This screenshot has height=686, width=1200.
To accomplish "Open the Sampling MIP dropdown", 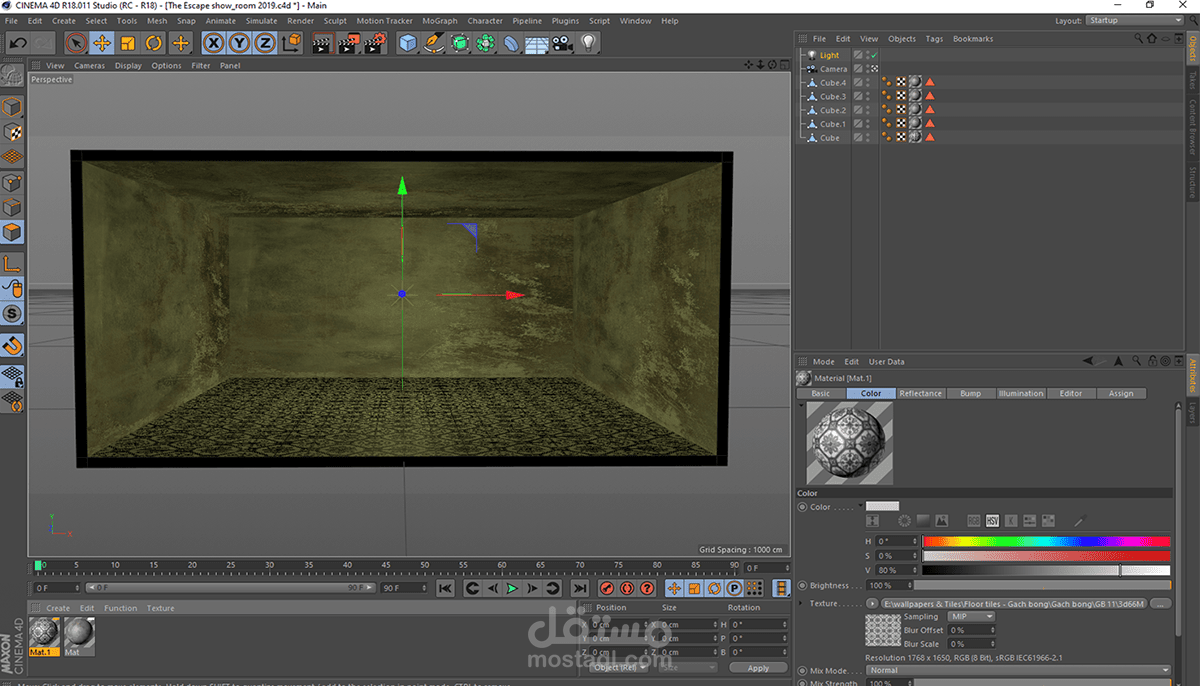I will pos(971,617).
